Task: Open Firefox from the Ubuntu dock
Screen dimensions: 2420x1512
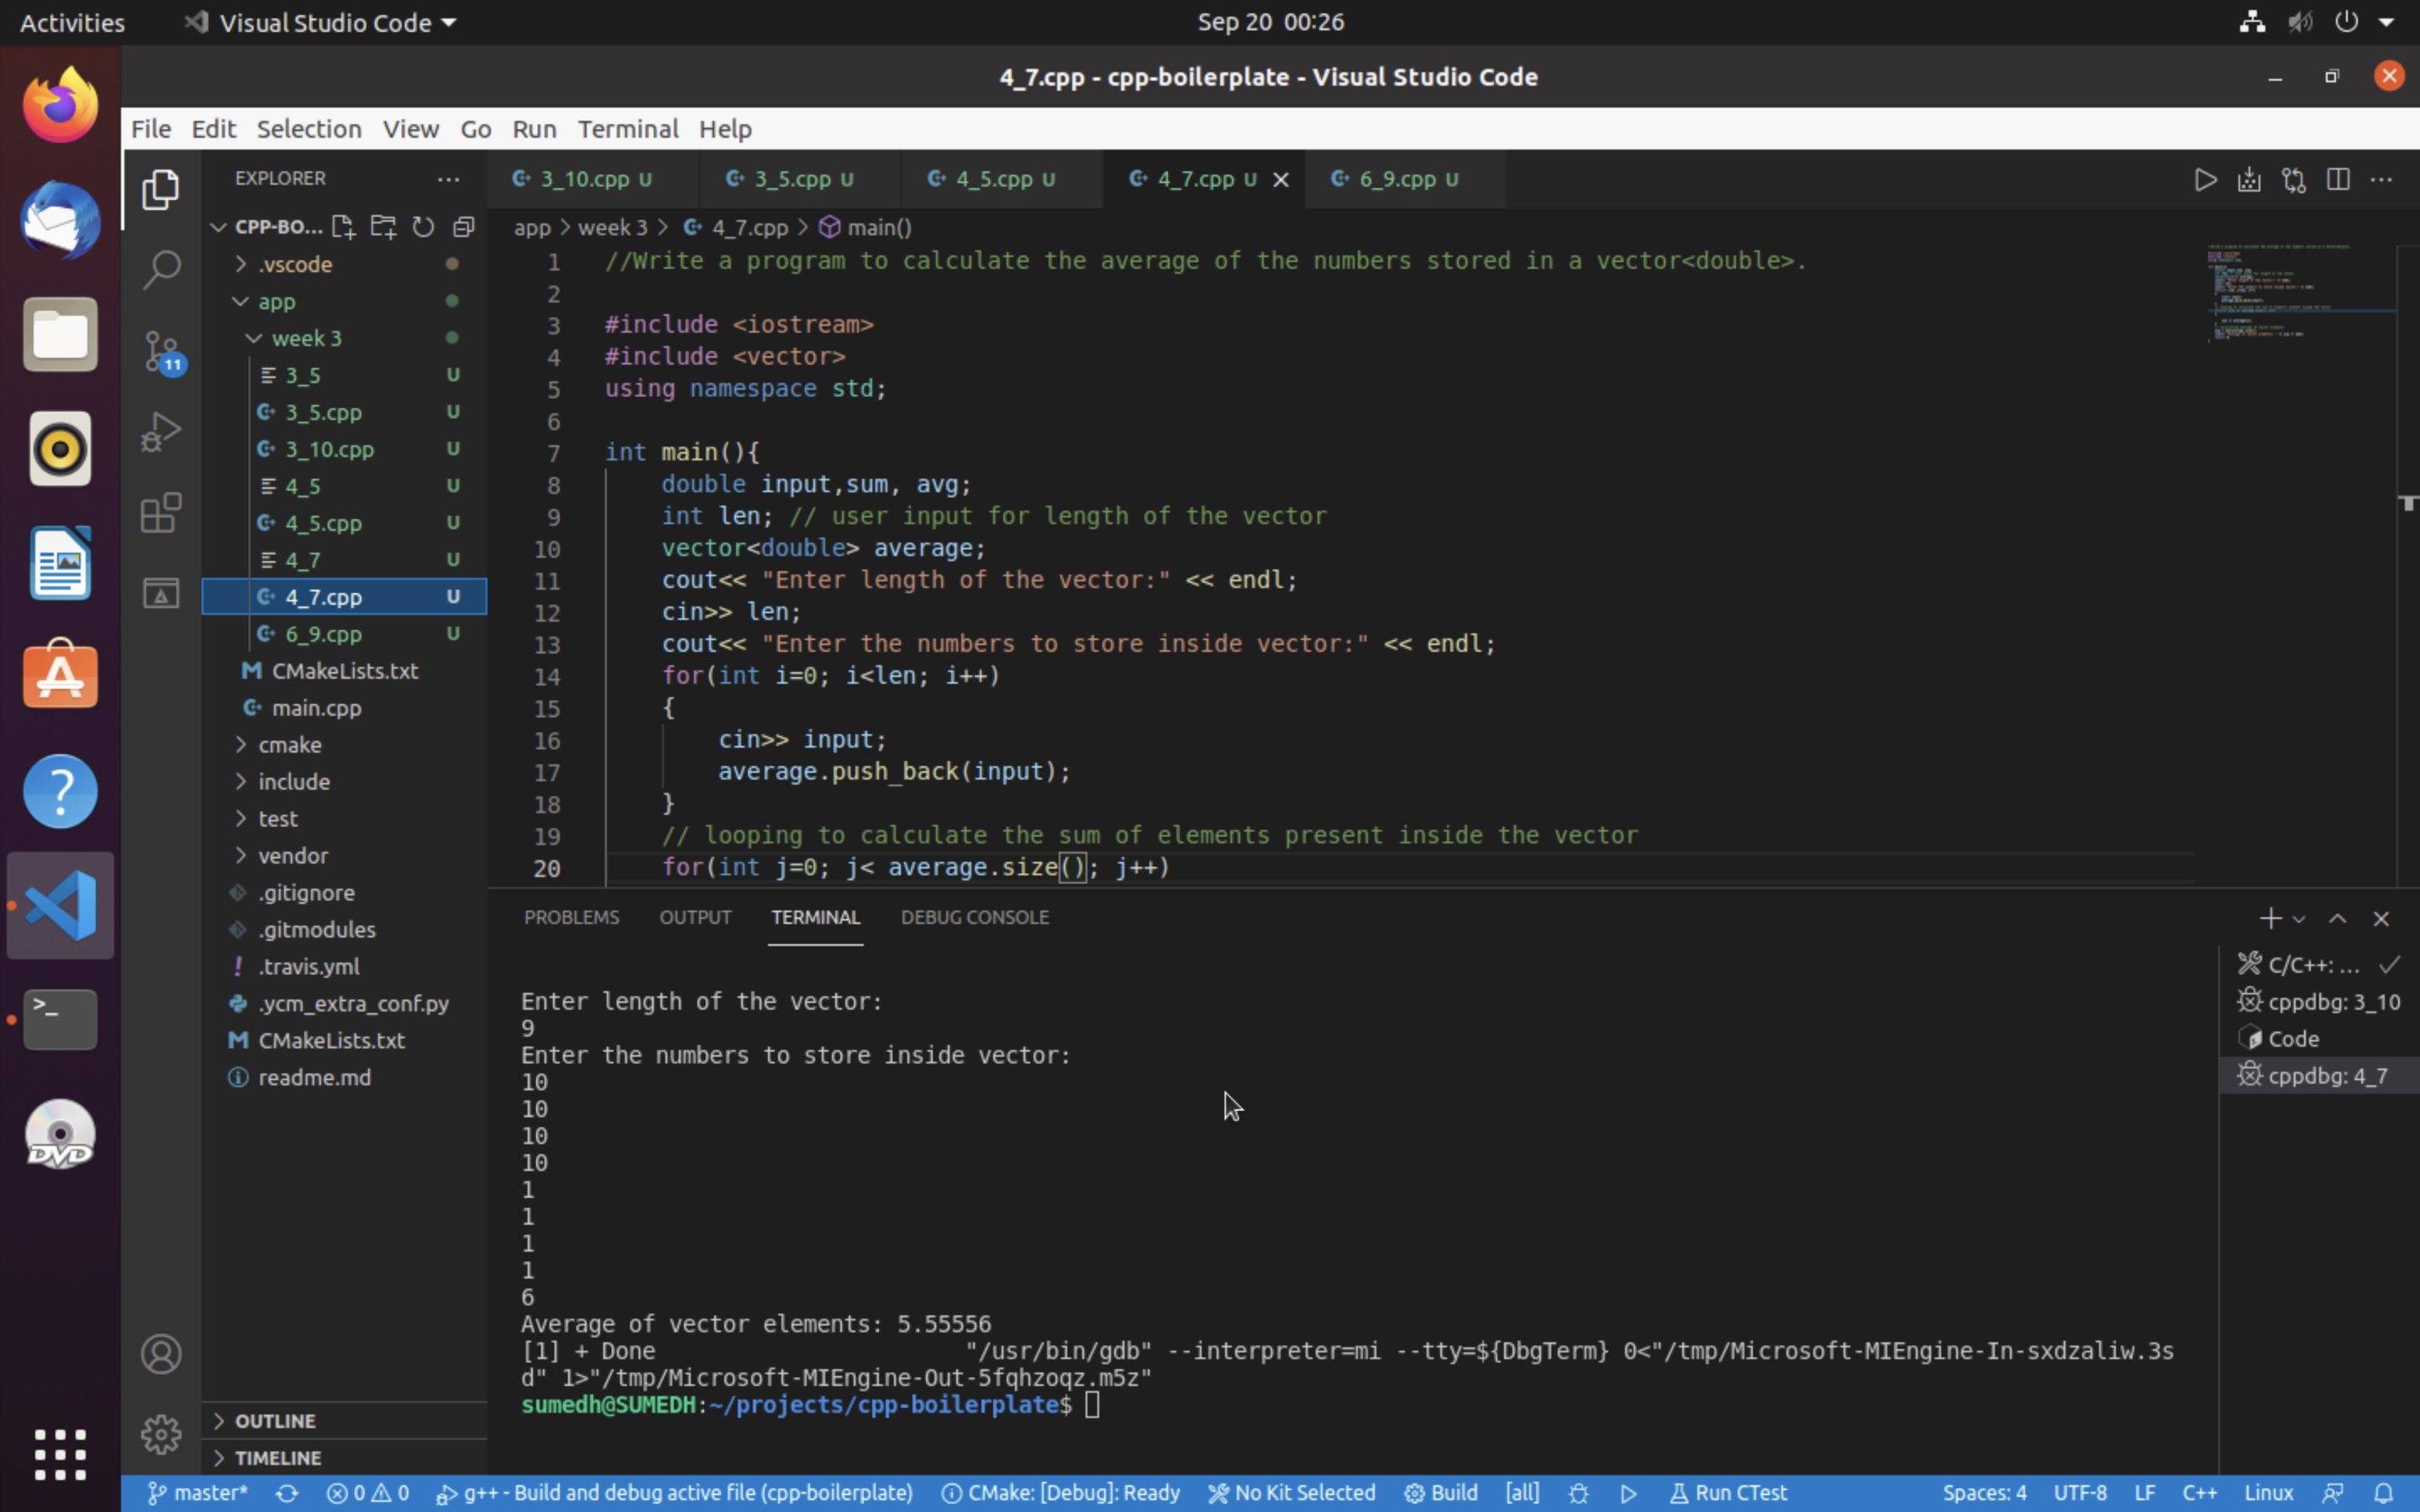Action: [60, 105]
